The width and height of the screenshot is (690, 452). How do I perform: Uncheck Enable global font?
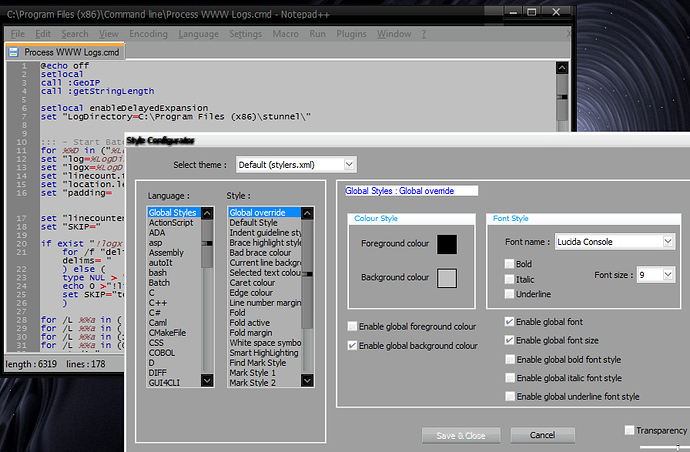pos(509,322)
